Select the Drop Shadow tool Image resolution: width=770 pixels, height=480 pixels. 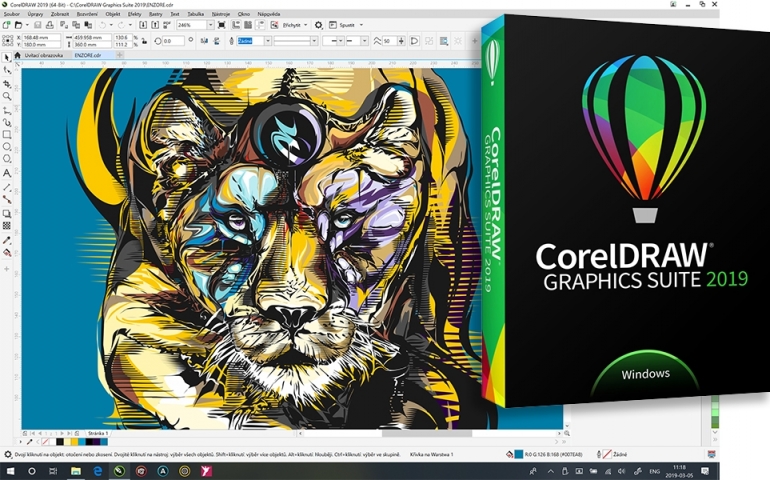pyautogui.click(x=7, y=213)
